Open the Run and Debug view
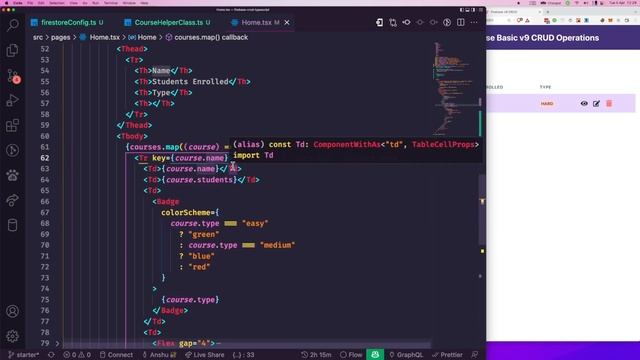 [x=13, y=100]
